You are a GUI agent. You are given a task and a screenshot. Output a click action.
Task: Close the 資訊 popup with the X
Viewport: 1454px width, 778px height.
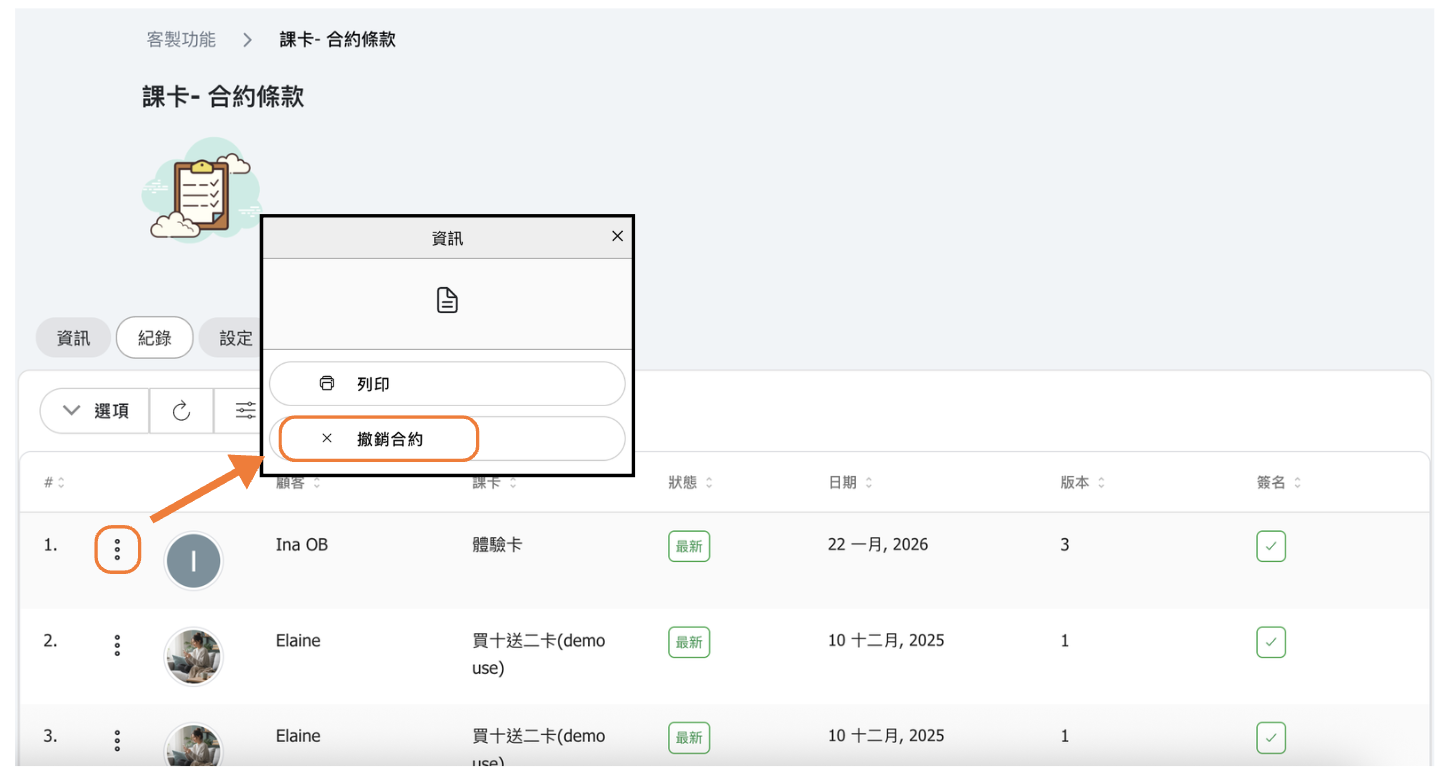pyautogui.click(x=617, y=236)
